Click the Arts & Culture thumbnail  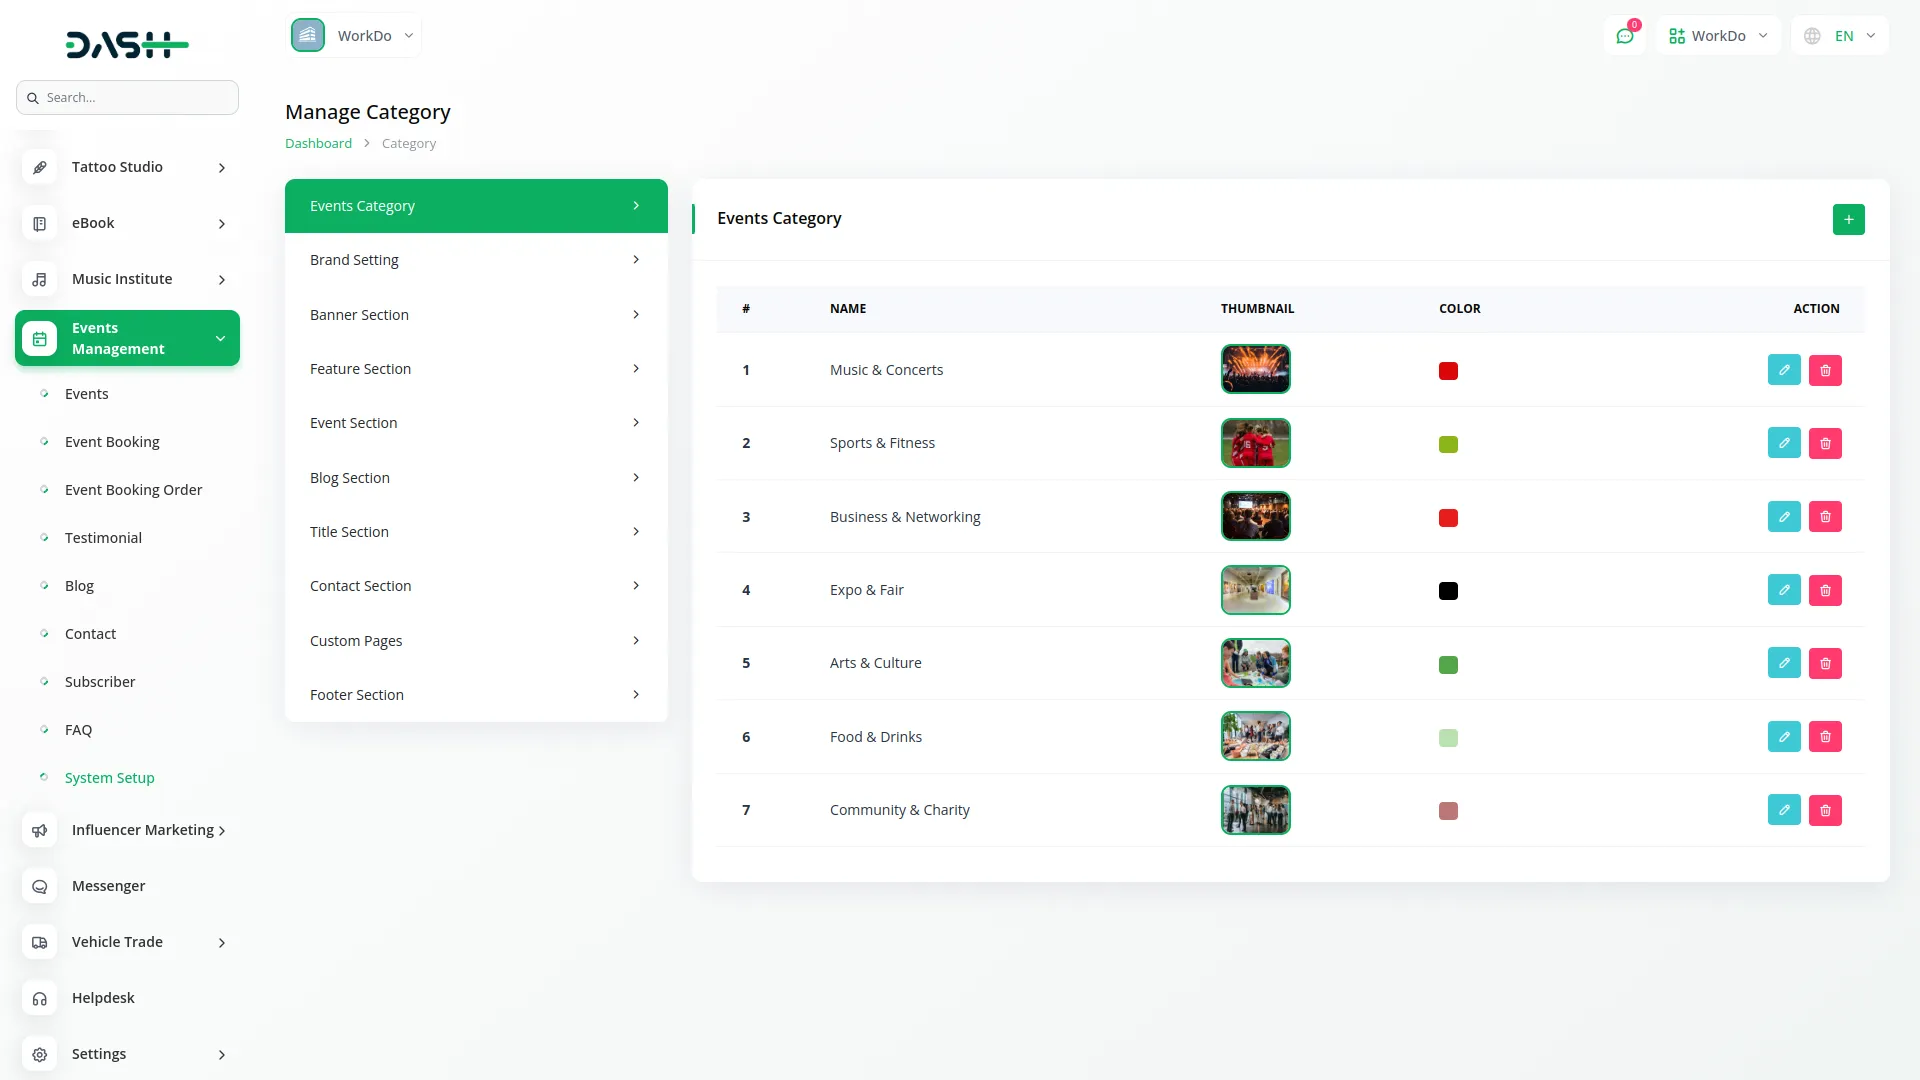pyautogui.click(x=1255, y=663)
